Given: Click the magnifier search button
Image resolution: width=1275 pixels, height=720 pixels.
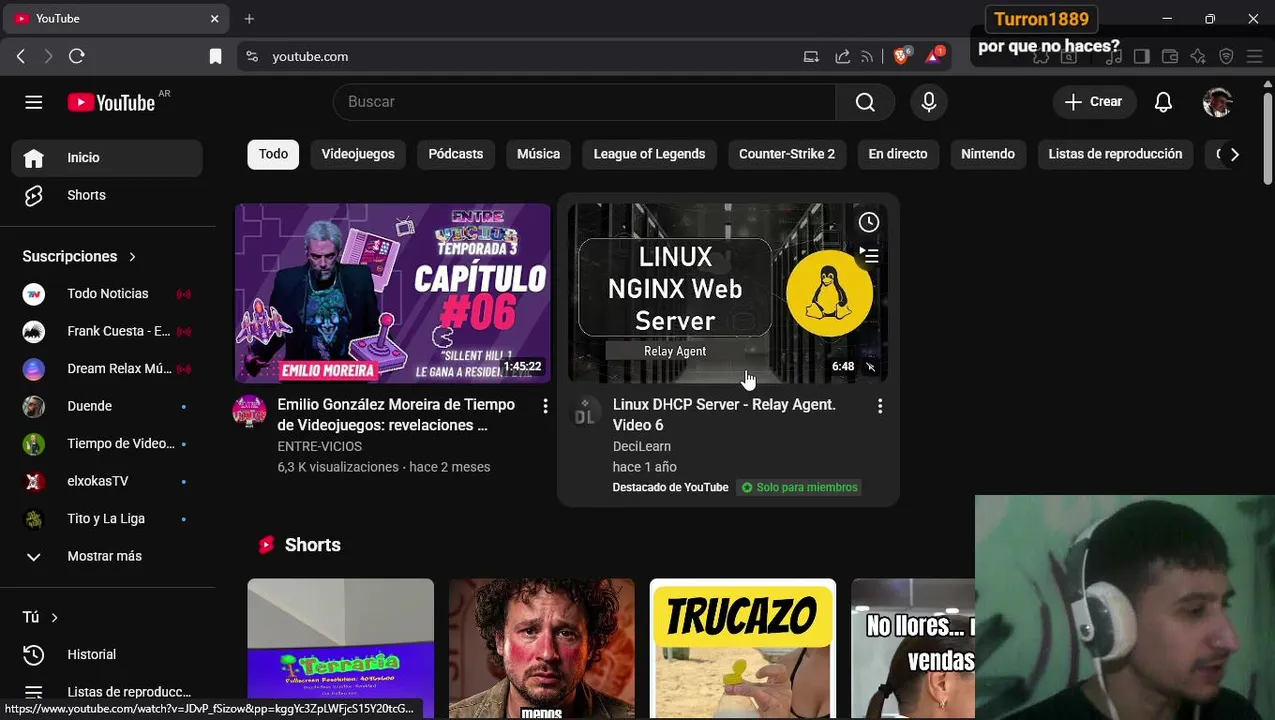Looking at the screenshot, I should coord(865,102).
